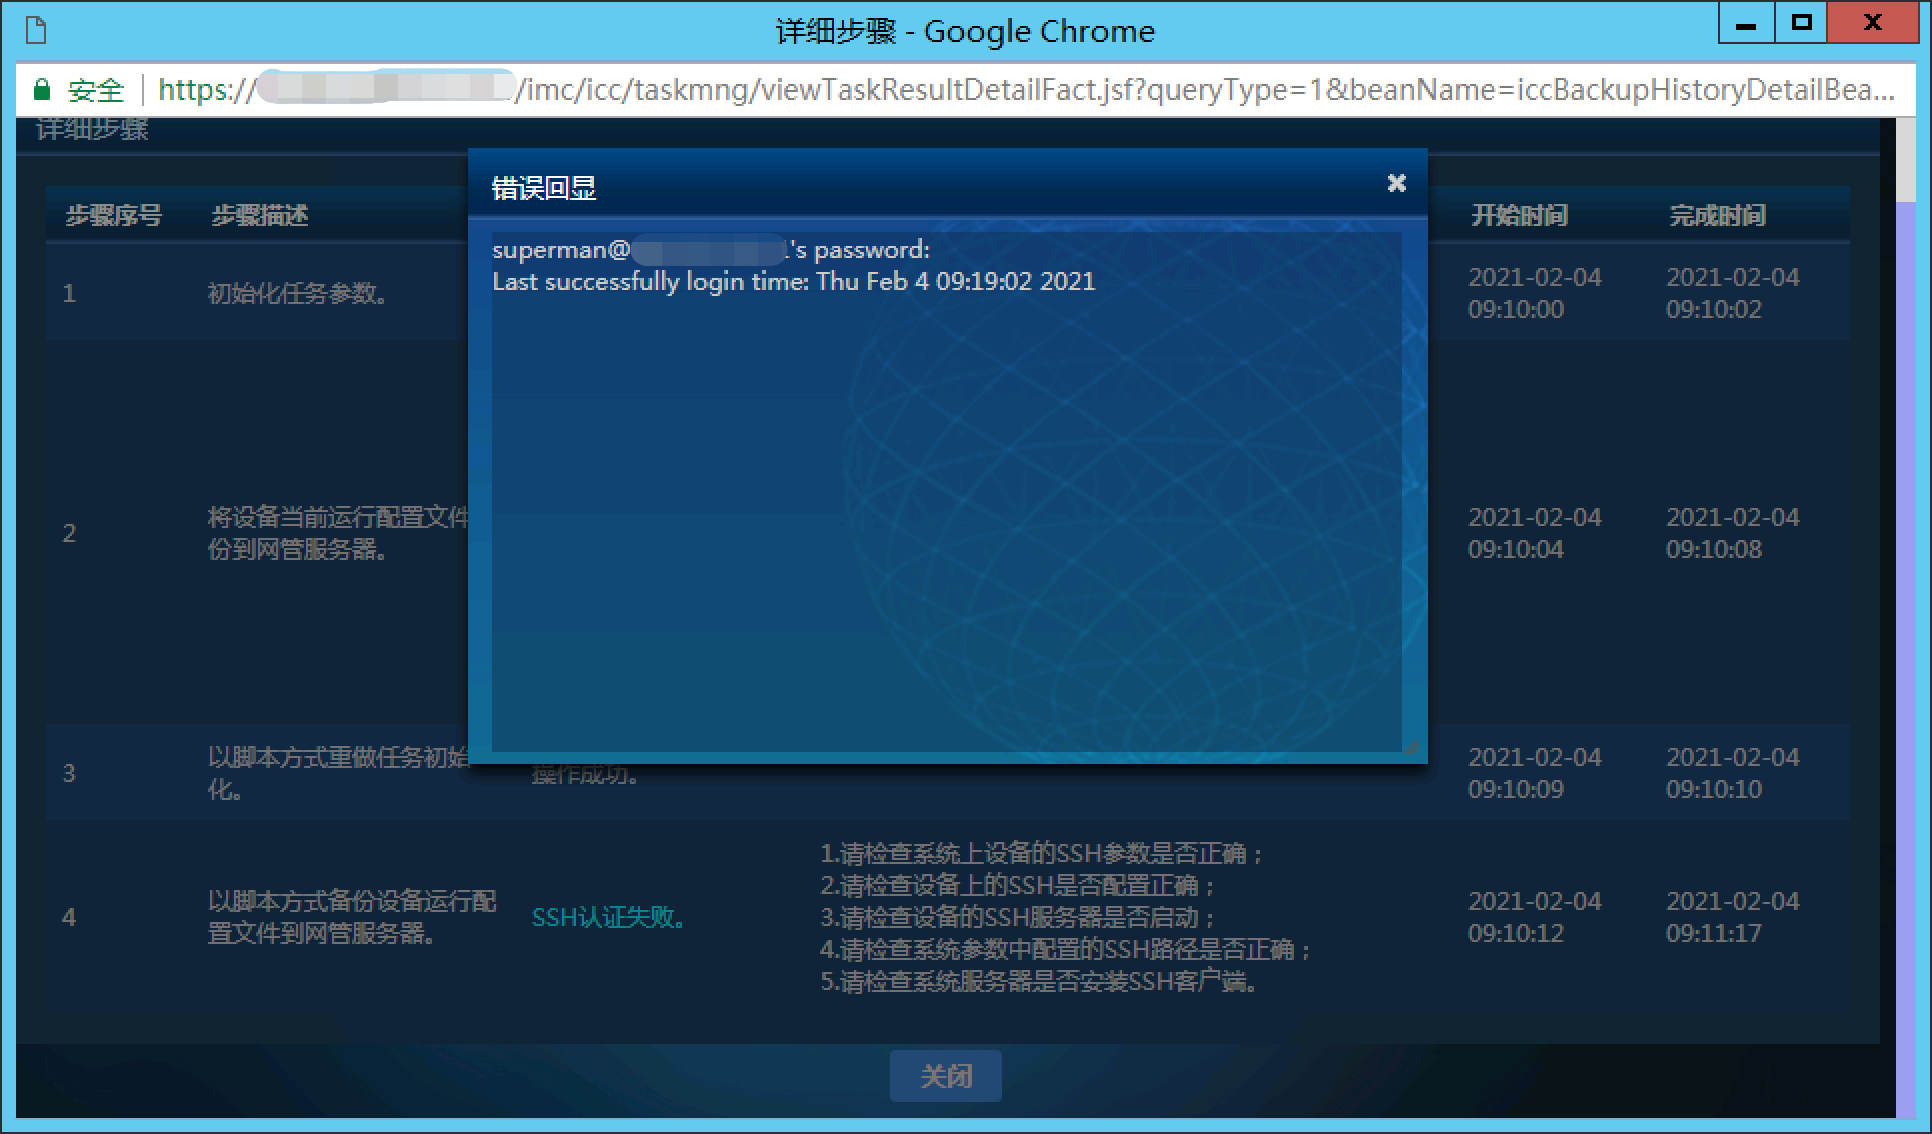Image resolution: width=1932 pixels, height=1134 pixels.
Task: Click the URL address bar
Action: (x=1000, y=90)
